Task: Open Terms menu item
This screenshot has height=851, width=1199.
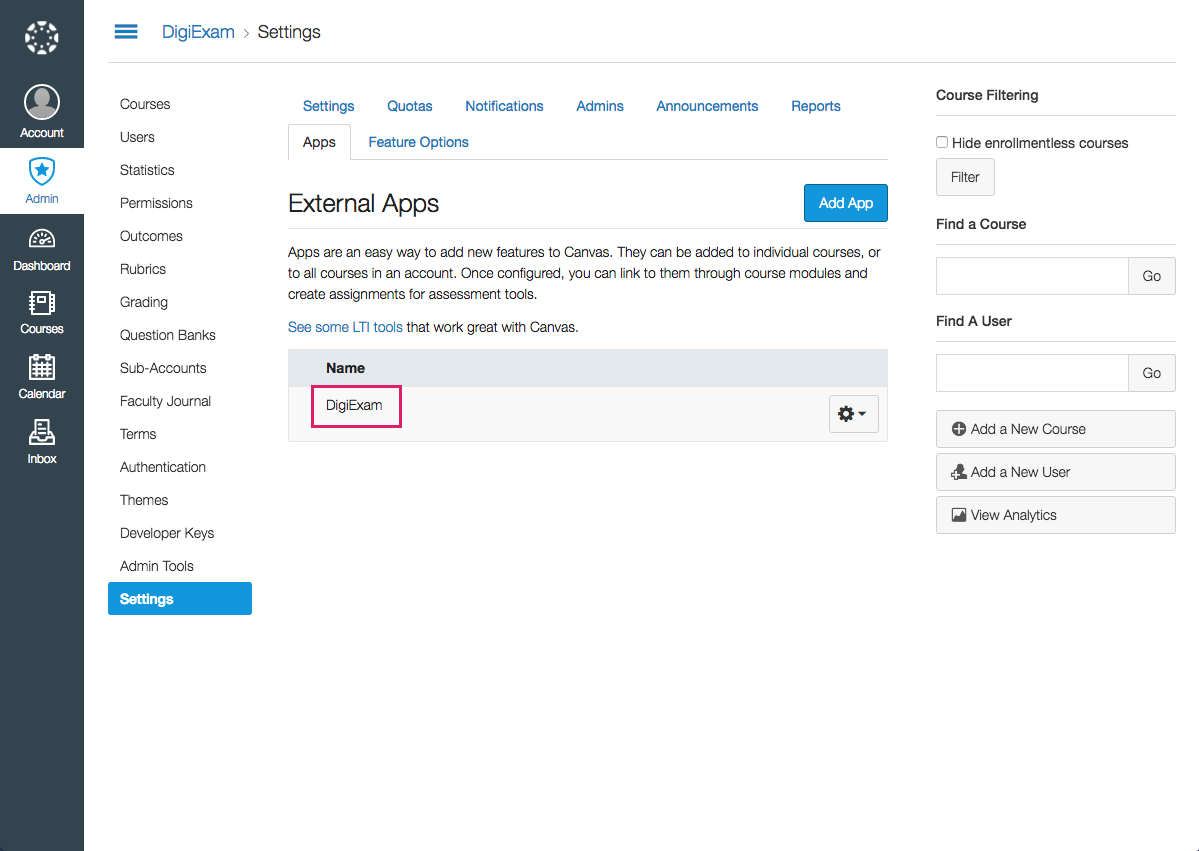Action: [x=138, y=434]
